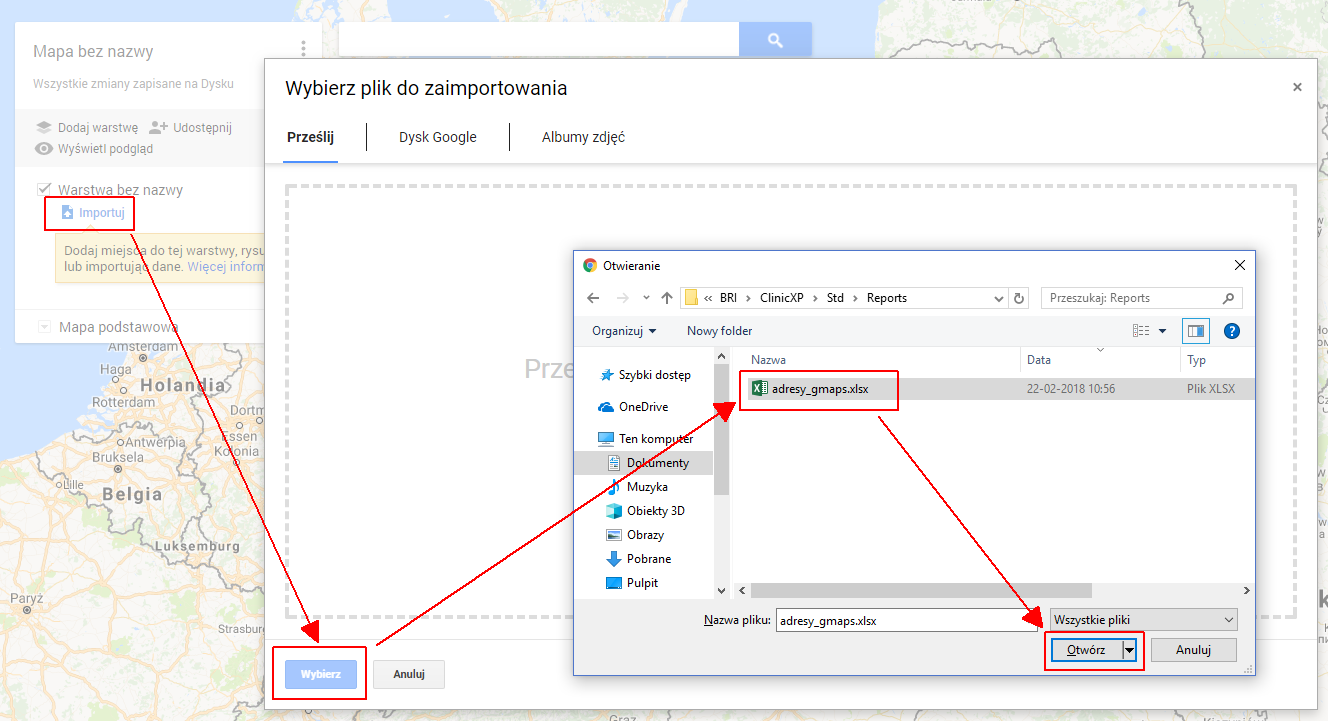Click the view mode icon in file dialog

[x=1141, y=331]
